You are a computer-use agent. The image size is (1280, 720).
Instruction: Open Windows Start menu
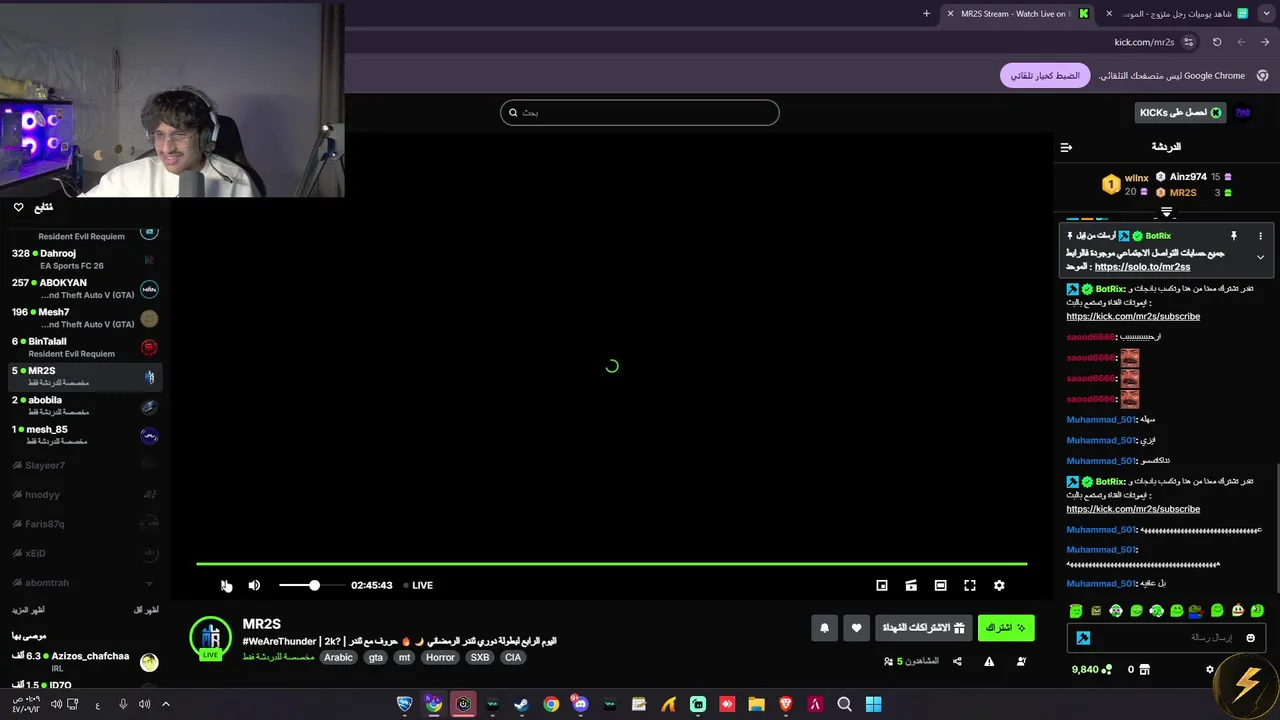[873, 704]
